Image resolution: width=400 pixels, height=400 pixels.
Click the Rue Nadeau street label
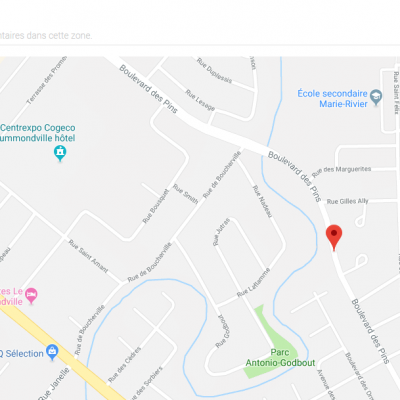pos(263,201)
